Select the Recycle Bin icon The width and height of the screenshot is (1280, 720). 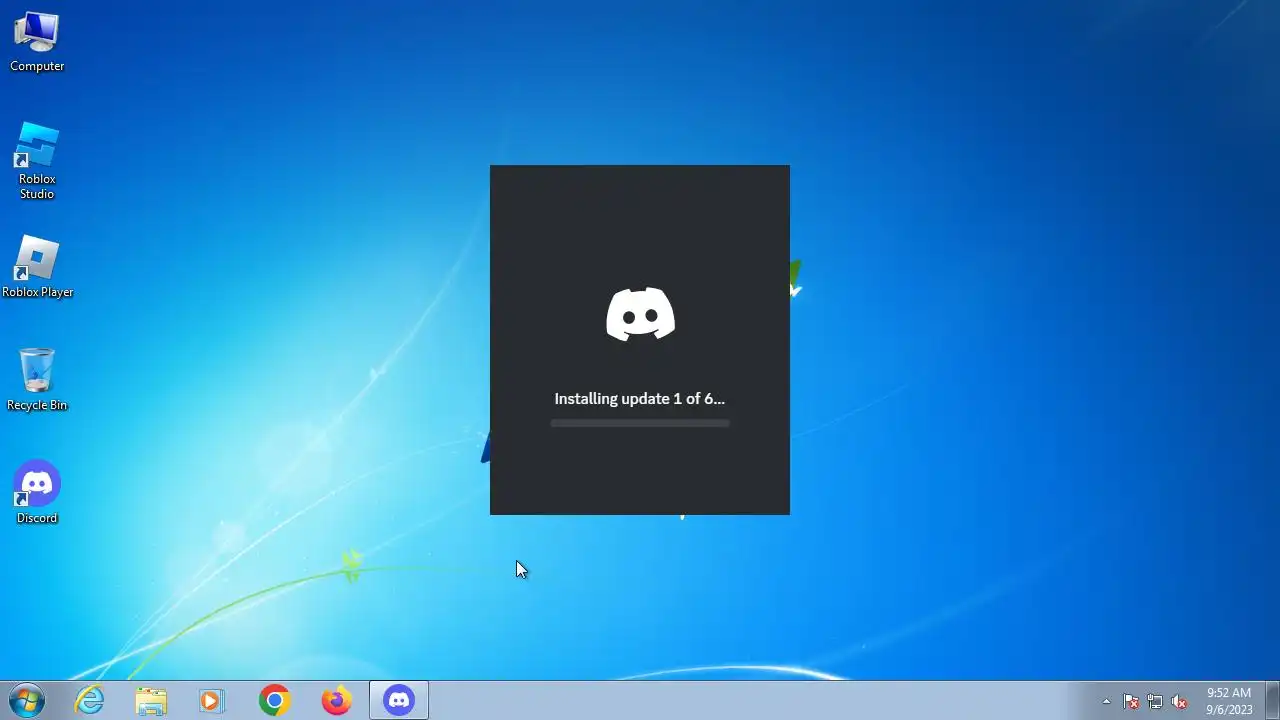point(37,380)
